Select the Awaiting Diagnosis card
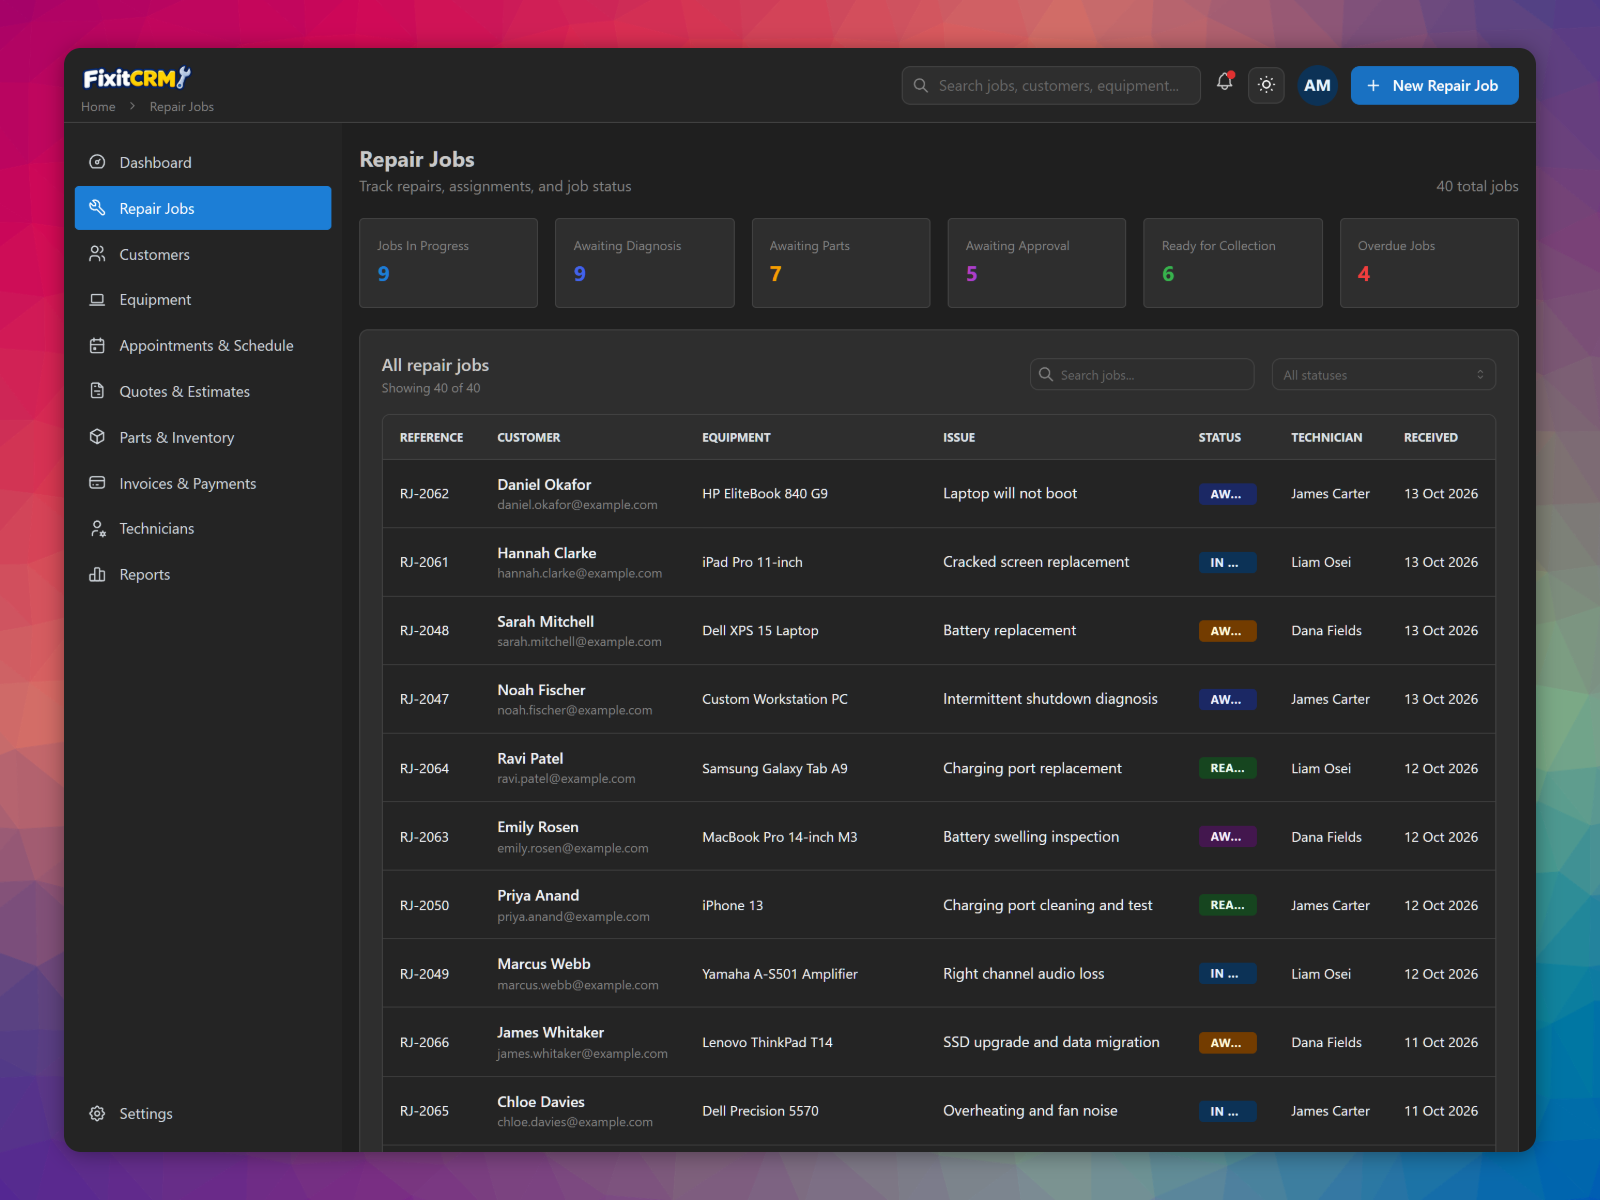1600x1200 pixels. coord(644,263)
